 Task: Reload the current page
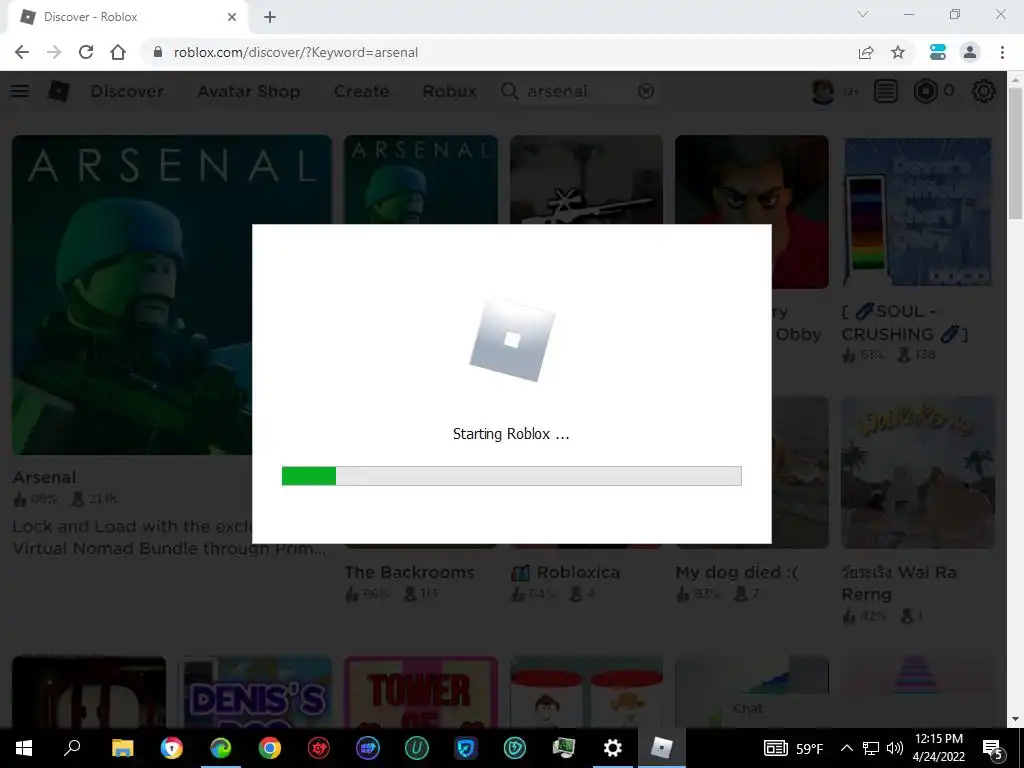tap(86, 52)
